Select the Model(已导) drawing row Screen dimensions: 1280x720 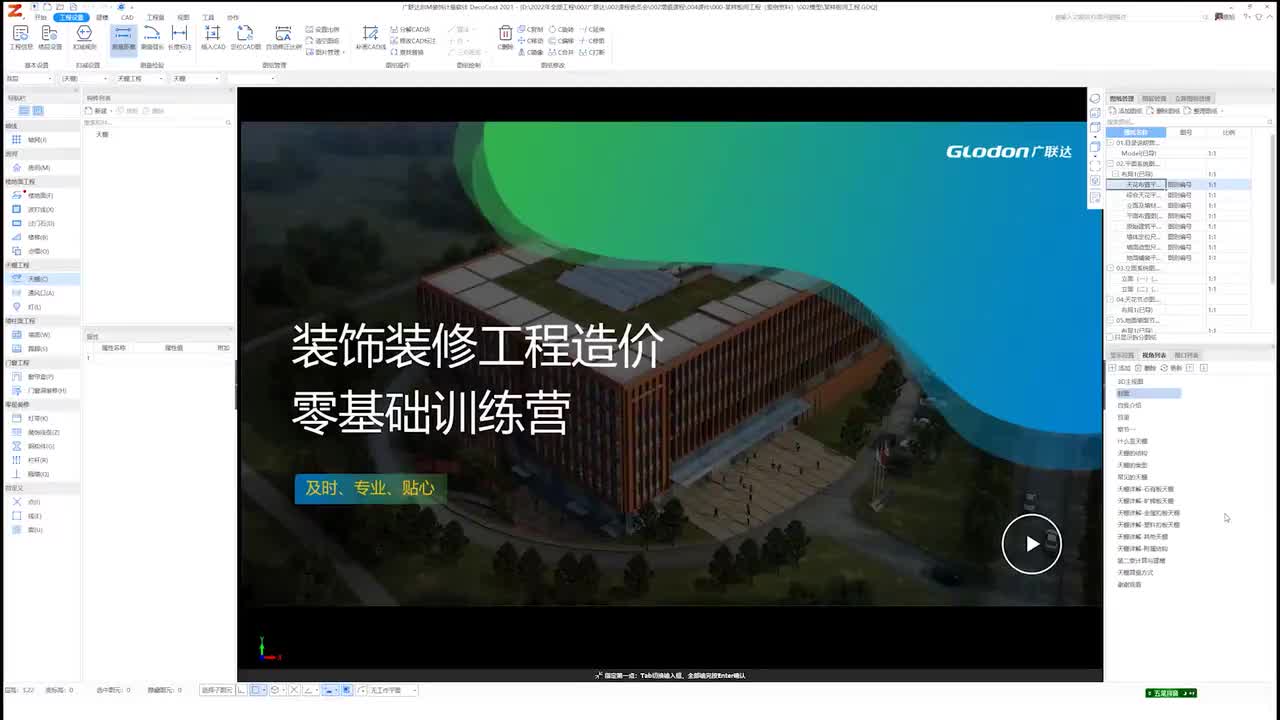[x=1178, y=153]
